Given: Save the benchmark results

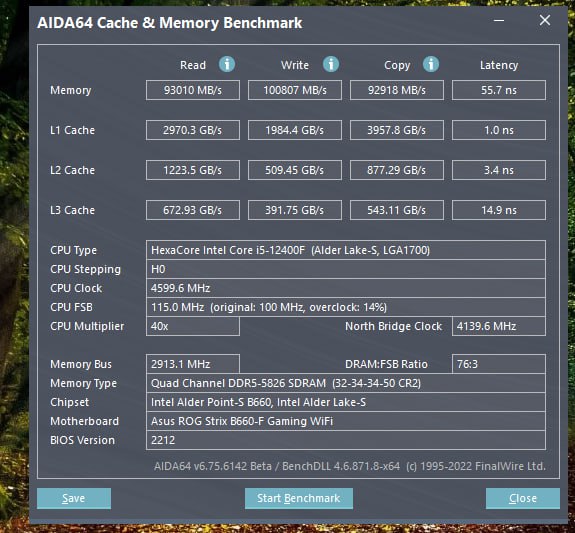Looking at the screenshot, I should 74,498.
